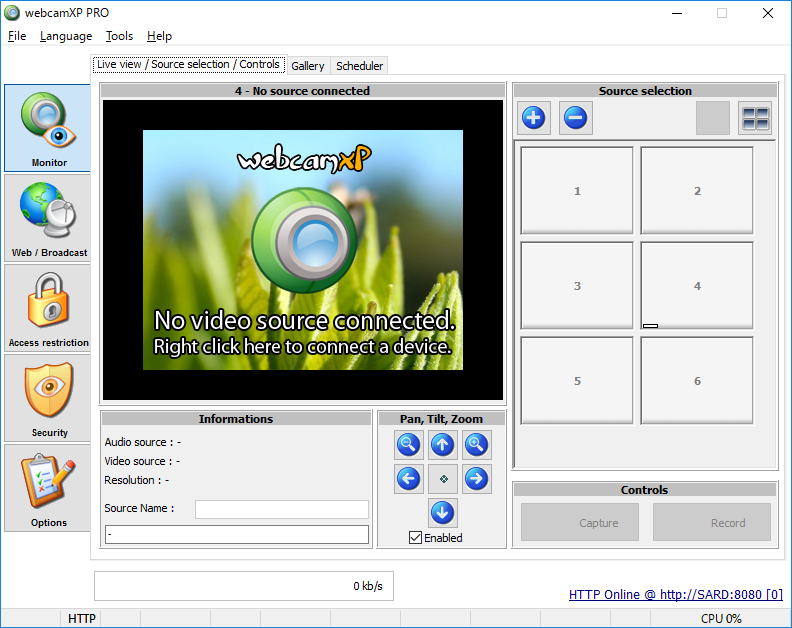Pan the camera right
The height and width of the screenshot is (628, 792).
click(476, 478)
